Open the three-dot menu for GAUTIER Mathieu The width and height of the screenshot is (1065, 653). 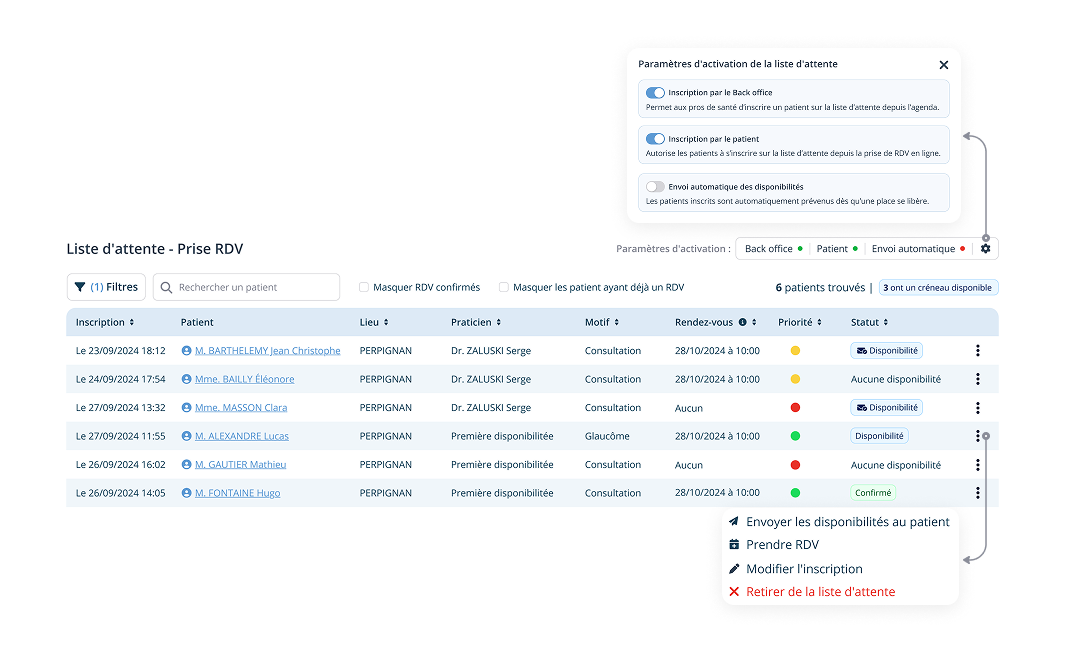point(977,465)
